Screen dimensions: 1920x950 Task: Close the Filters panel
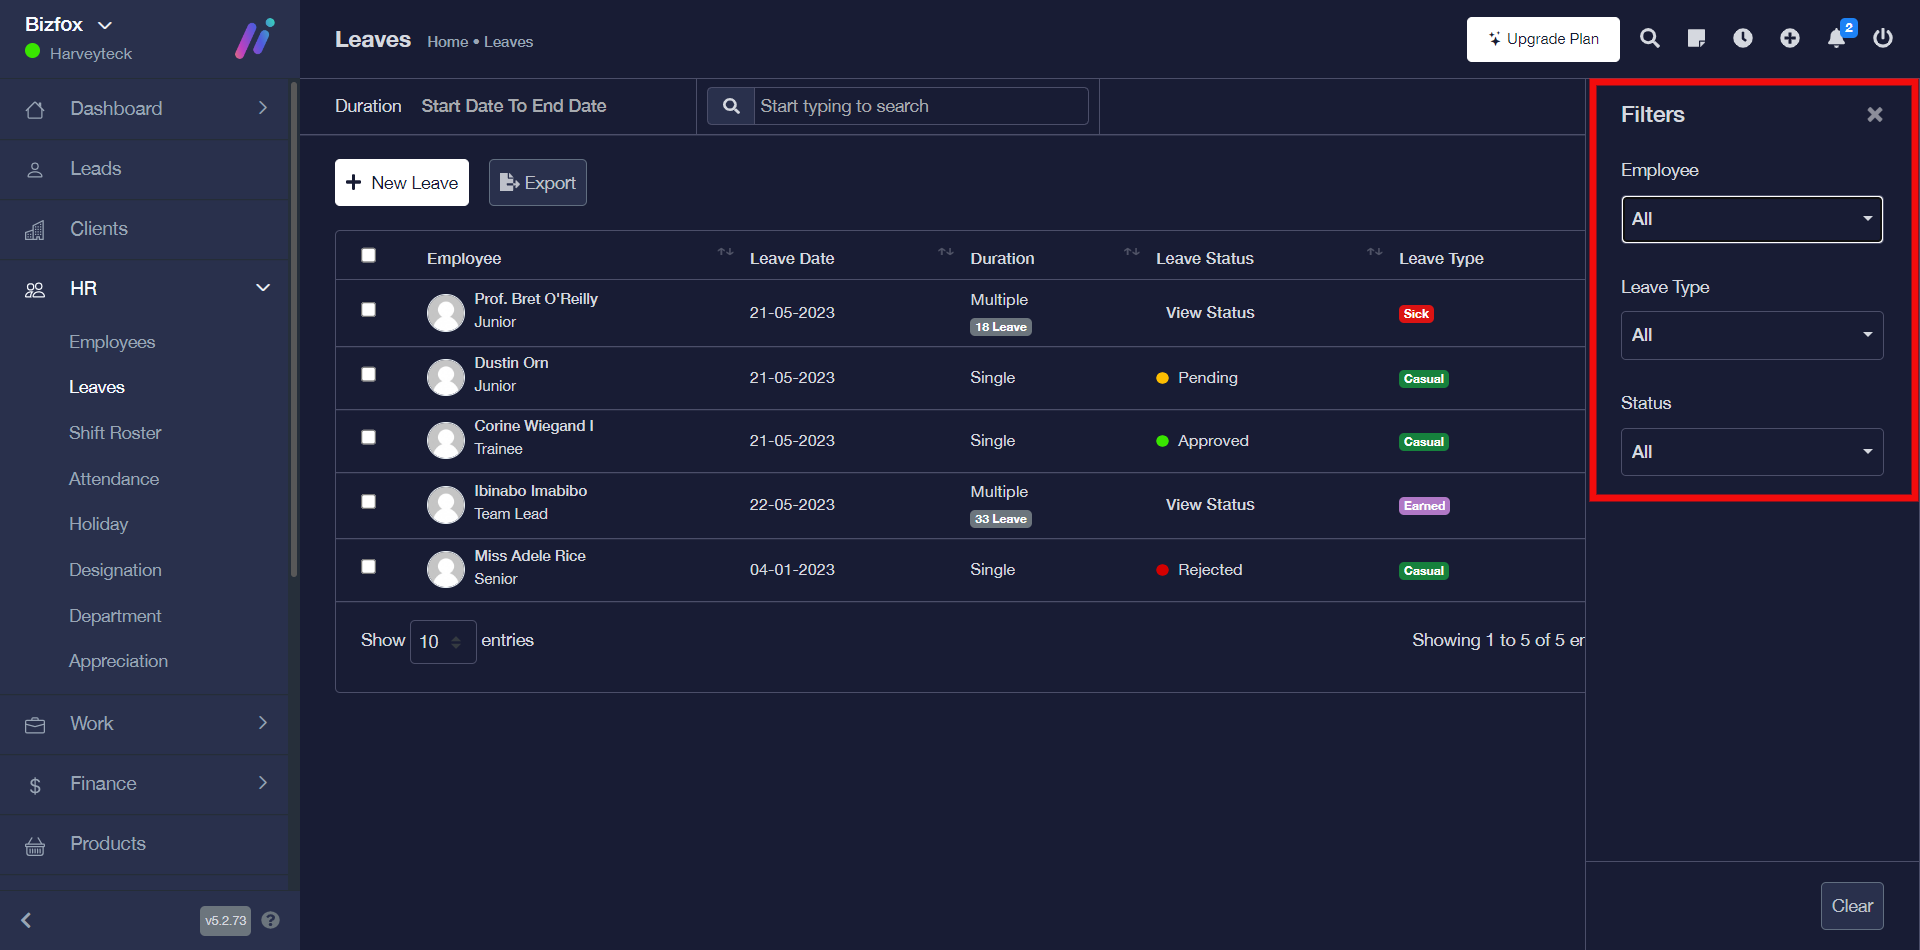[x=1875, y=115]
